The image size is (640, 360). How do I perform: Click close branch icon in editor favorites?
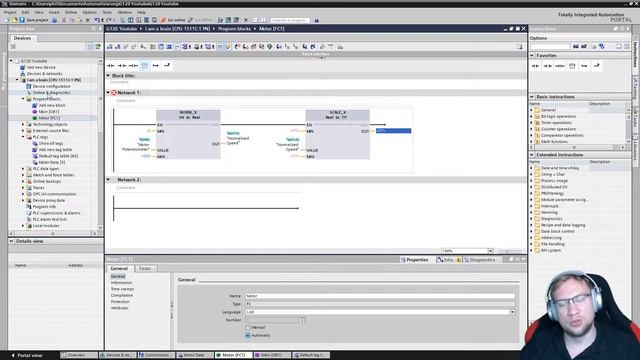(167, 65)
